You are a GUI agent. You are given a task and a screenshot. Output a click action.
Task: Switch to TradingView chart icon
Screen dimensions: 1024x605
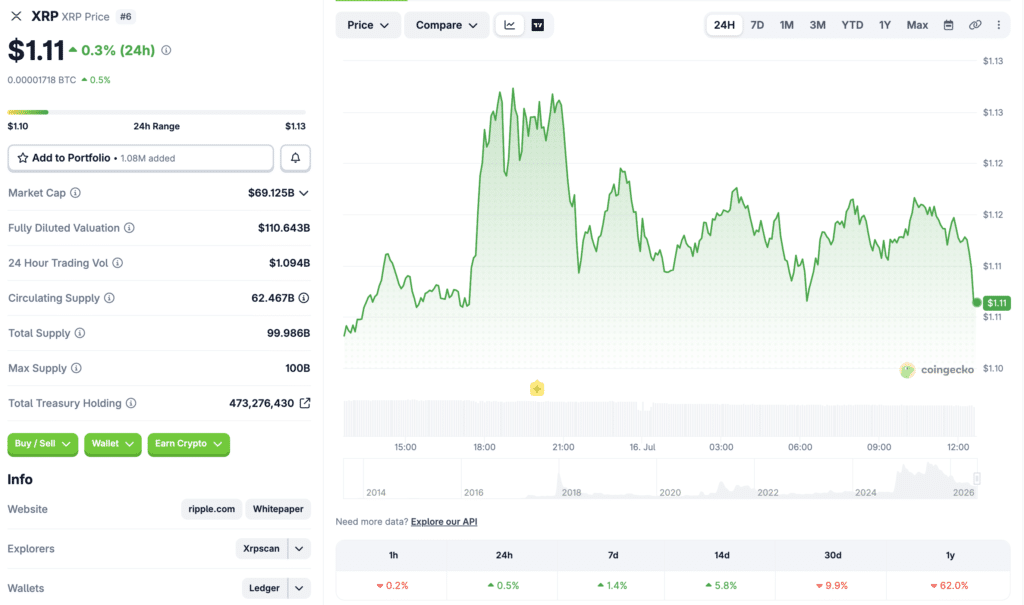[537, 25]
